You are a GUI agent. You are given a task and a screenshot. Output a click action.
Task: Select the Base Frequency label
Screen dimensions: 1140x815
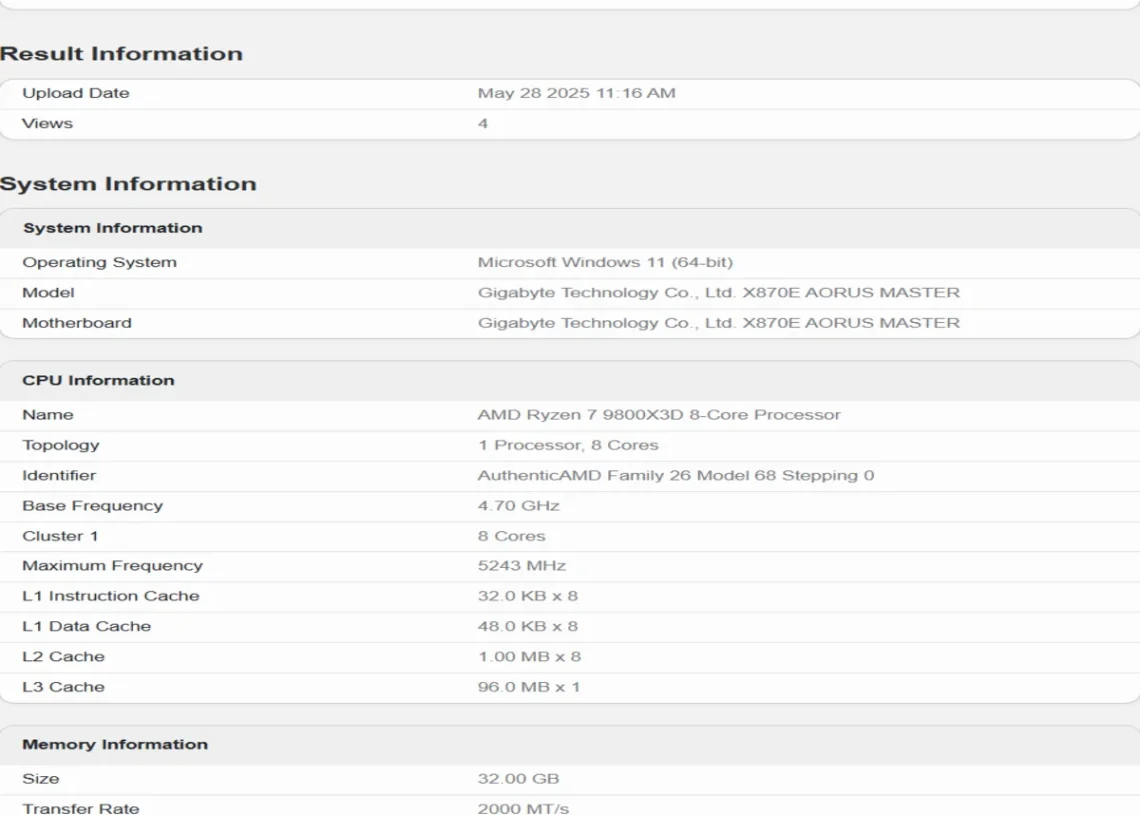(92, 506)
